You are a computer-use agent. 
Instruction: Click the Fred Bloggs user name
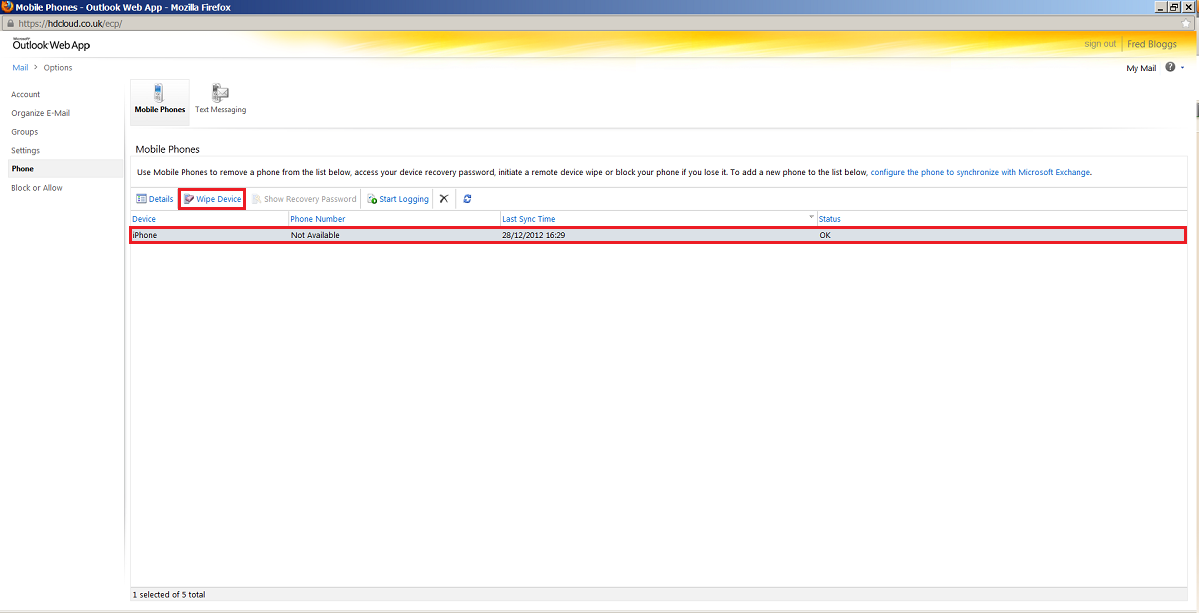point(1152,44)
